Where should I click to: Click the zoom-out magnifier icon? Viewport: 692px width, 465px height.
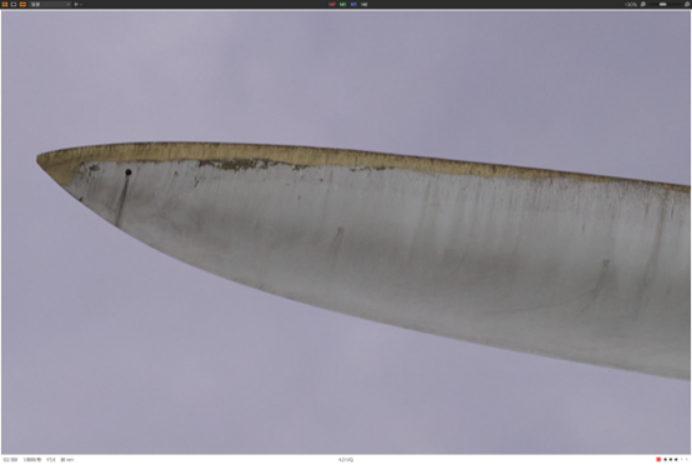[x=643, y=4]
